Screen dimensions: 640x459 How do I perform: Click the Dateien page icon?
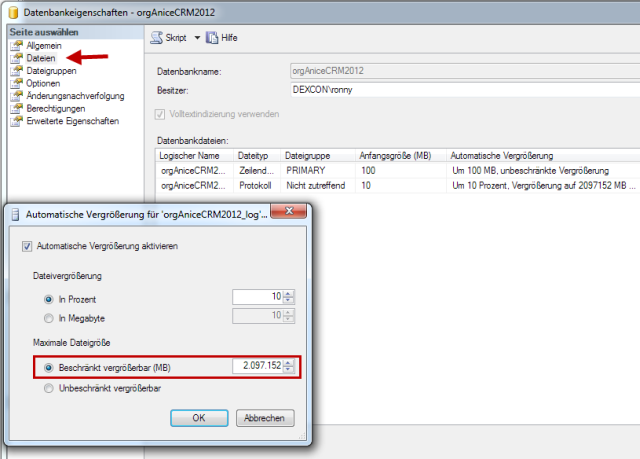16,58
